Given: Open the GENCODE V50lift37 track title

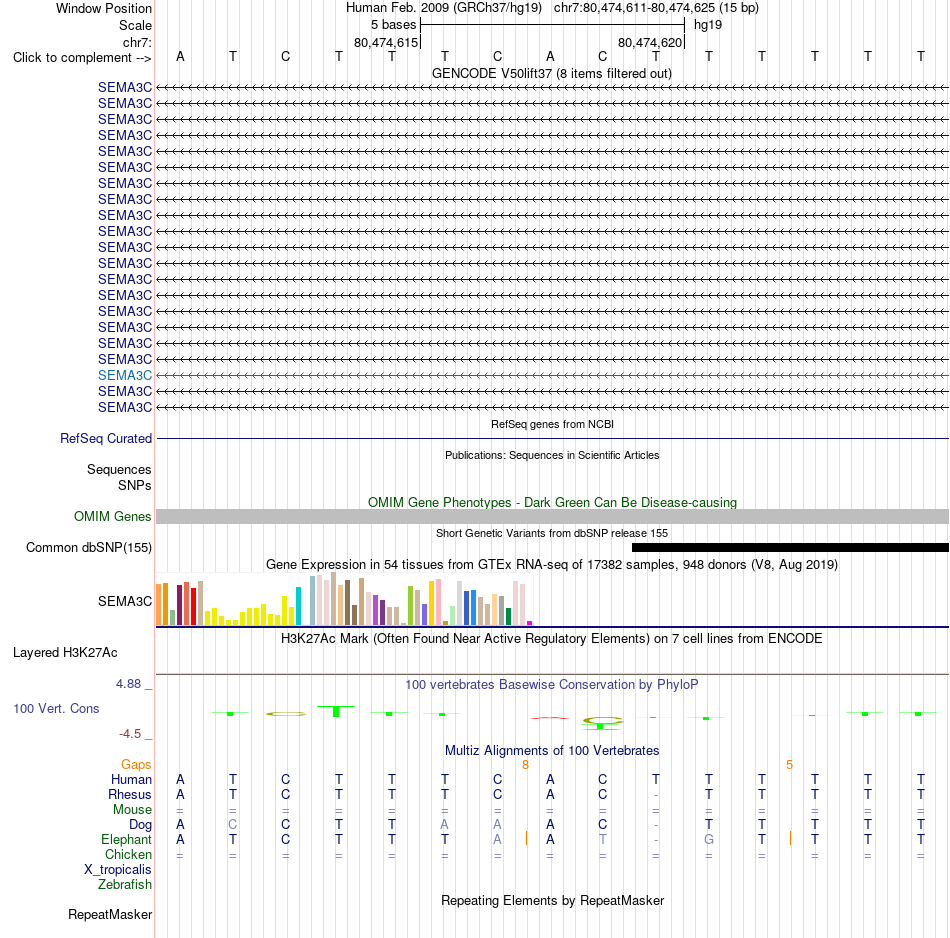Looking at the screenshot, I should pos(551,73).
